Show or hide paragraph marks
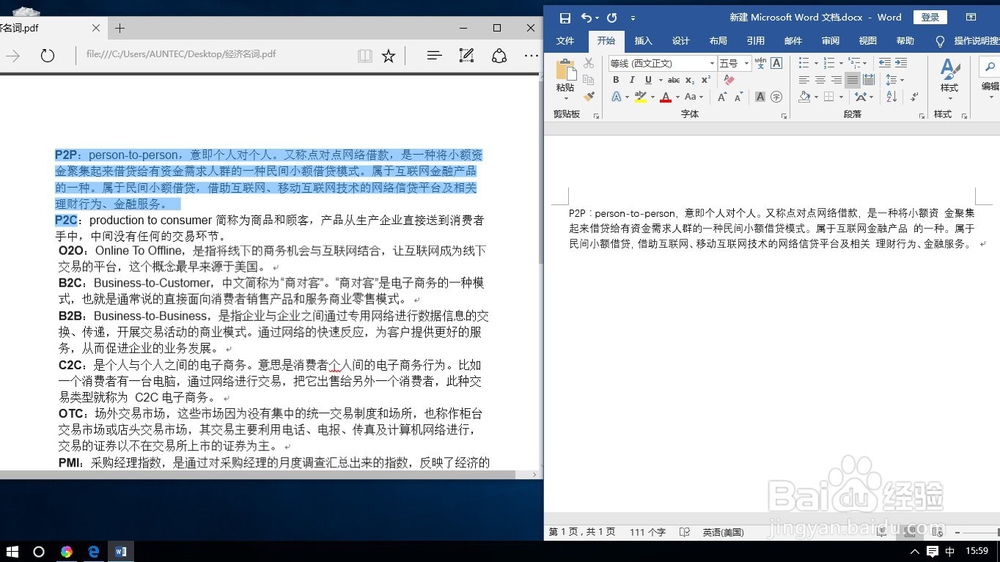 (915, 97)
